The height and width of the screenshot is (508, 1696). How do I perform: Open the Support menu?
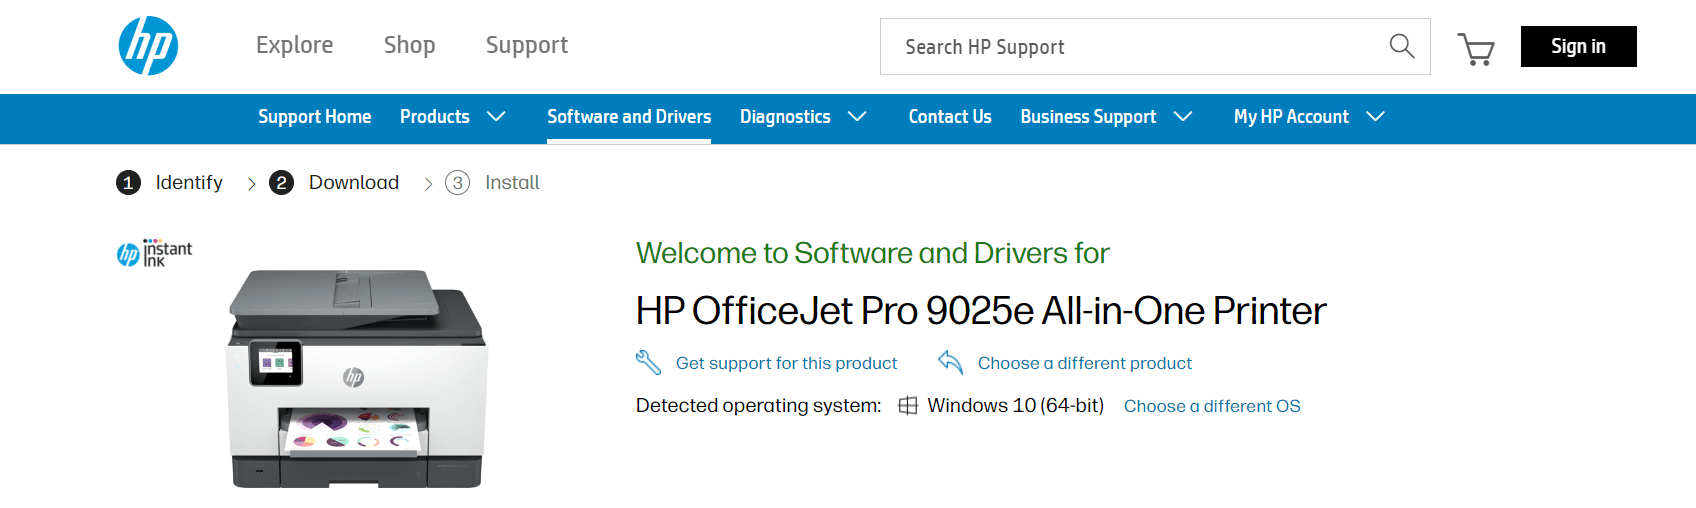[527, 45]
